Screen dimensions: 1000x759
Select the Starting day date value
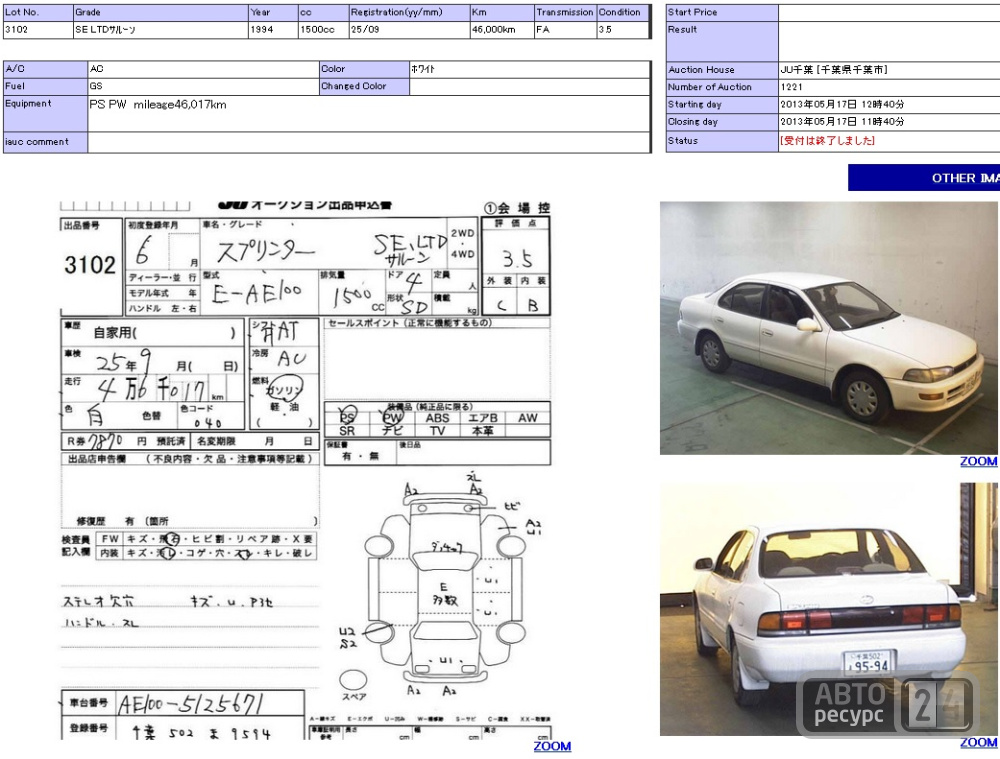coord(842,104)
